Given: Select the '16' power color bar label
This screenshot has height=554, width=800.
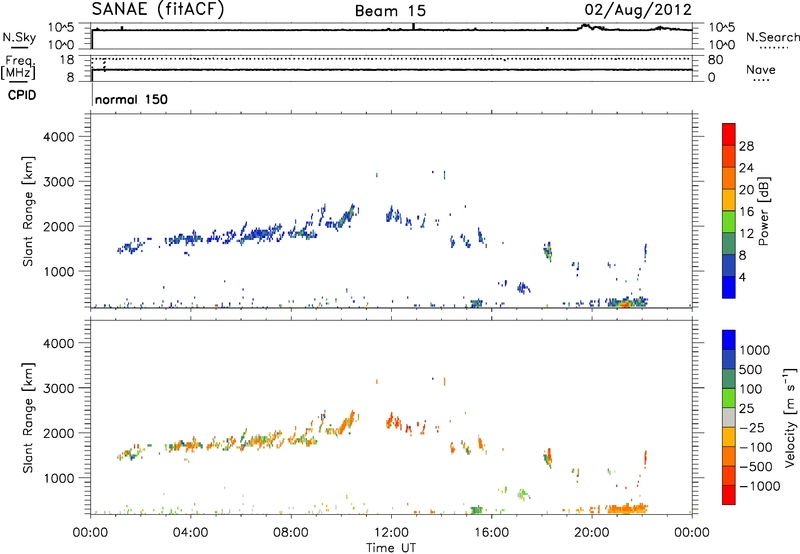Looking at the screenshot, I should [746, 212].
